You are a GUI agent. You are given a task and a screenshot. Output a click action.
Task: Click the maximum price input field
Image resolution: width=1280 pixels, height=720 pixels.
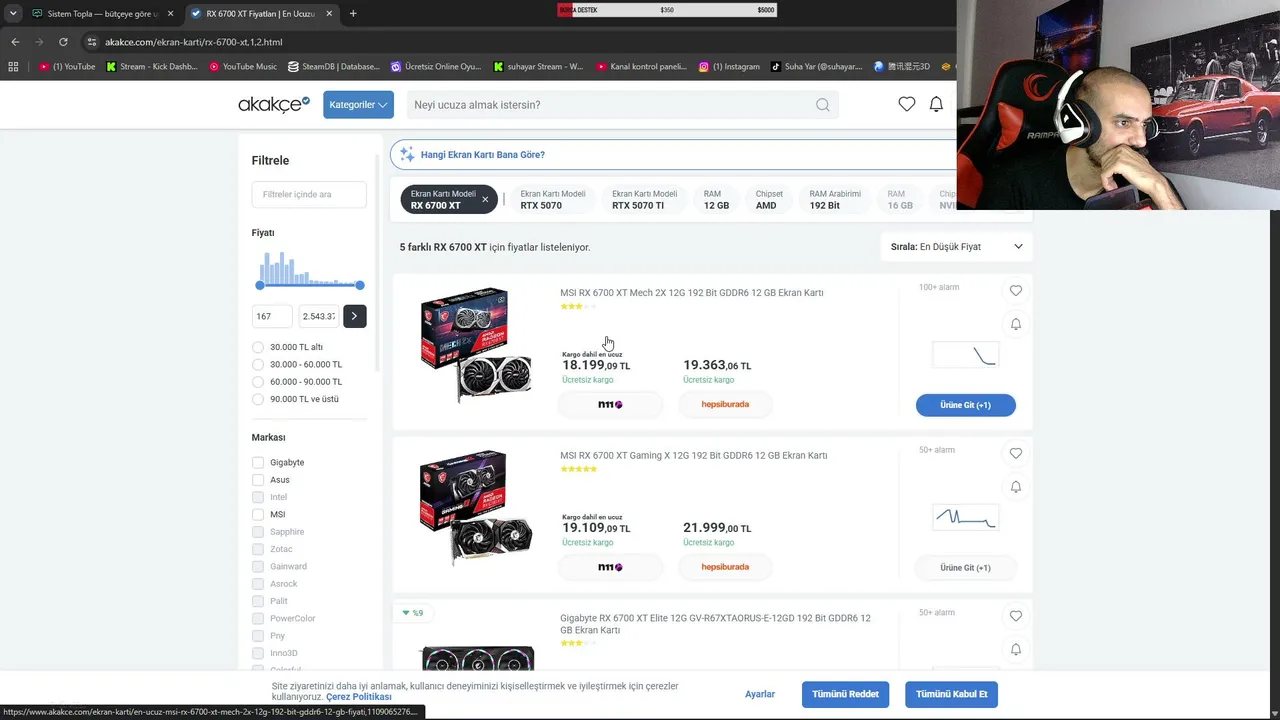[x=319, y=316]
